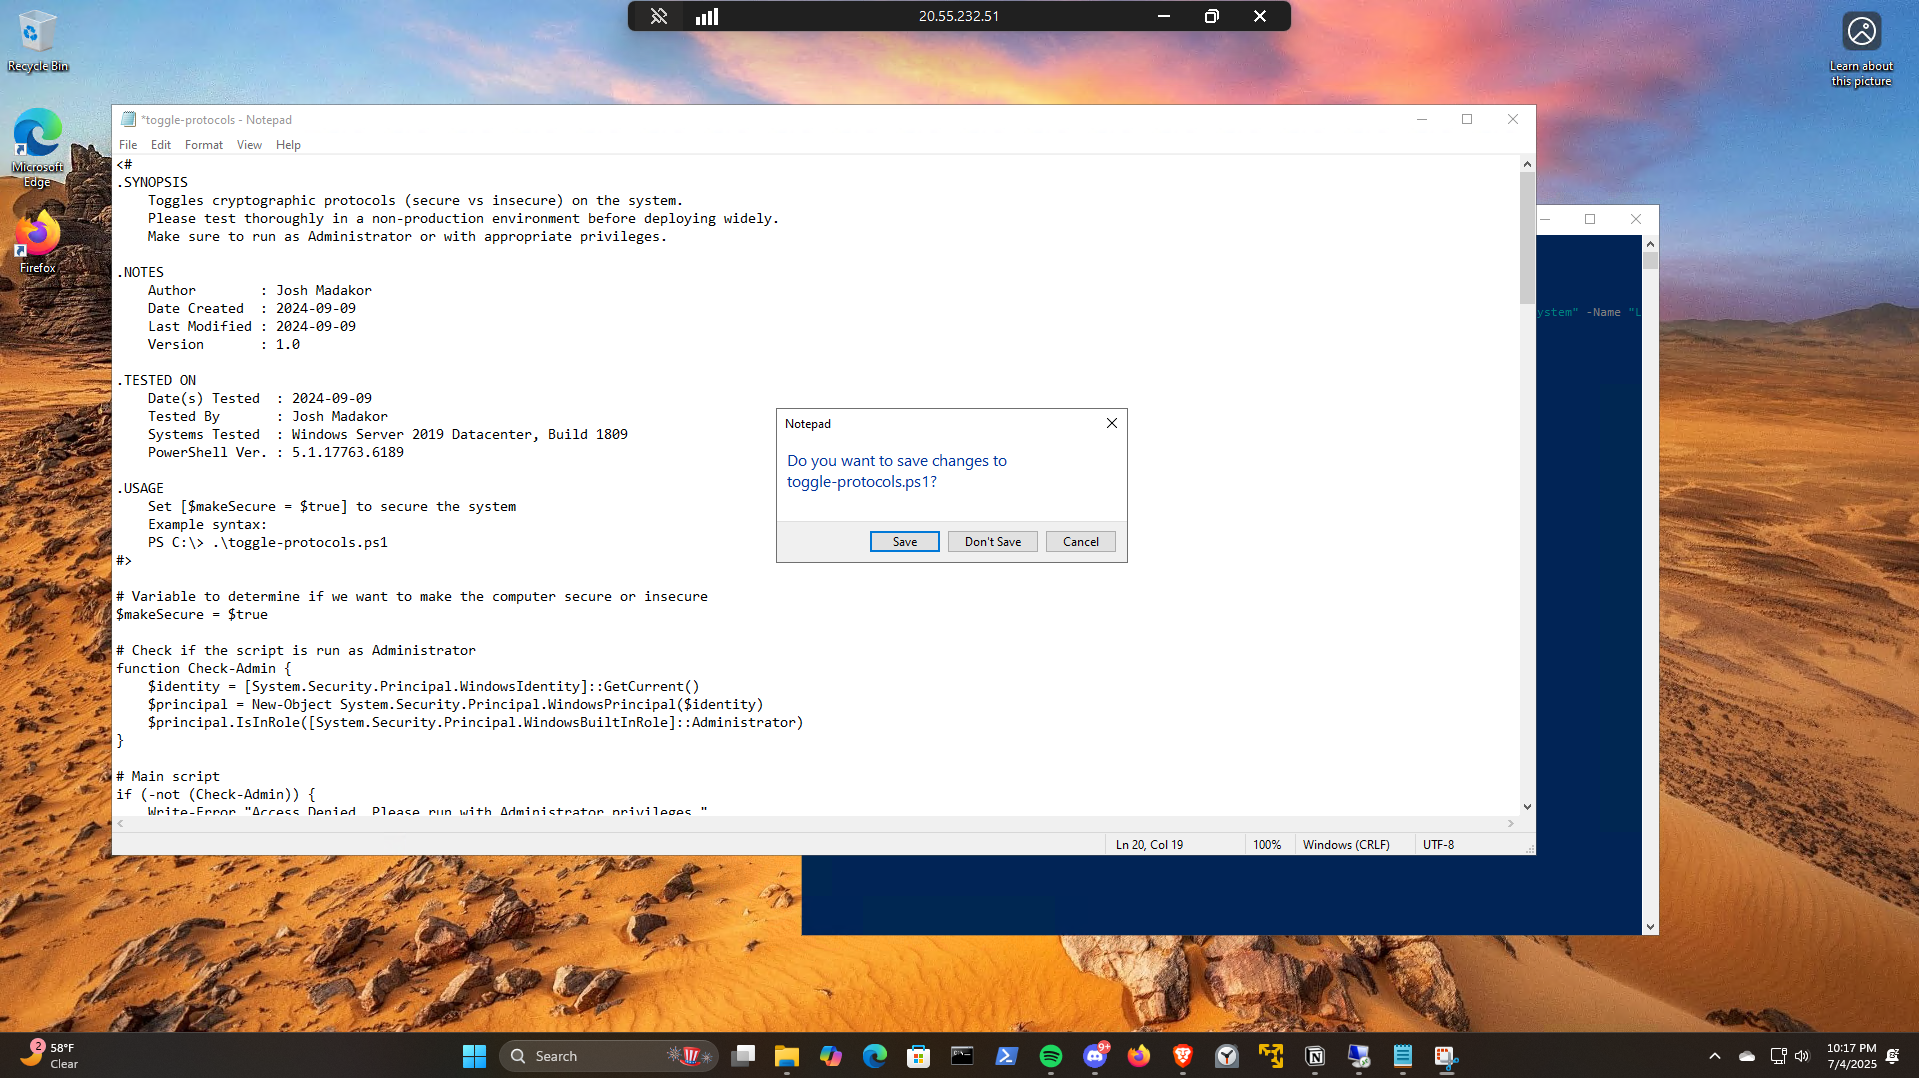Click Notepad's vertical scrollbar down arrow
The height and width of the screenshot is (1078, 1919).
point(1527,807)
